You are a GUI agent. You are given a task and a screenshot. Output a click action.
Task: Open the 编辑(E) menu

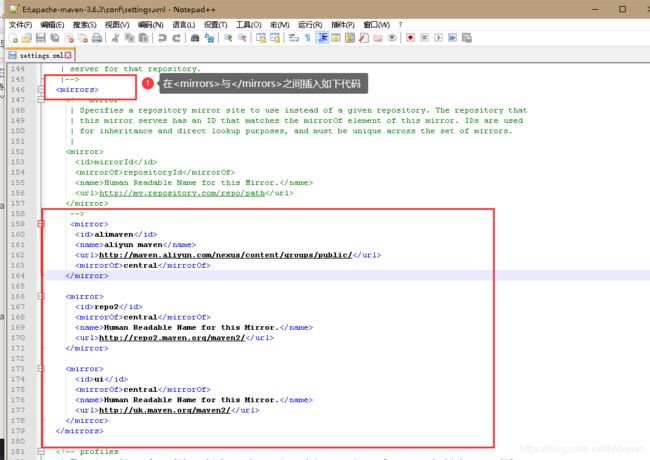(52, 25)
